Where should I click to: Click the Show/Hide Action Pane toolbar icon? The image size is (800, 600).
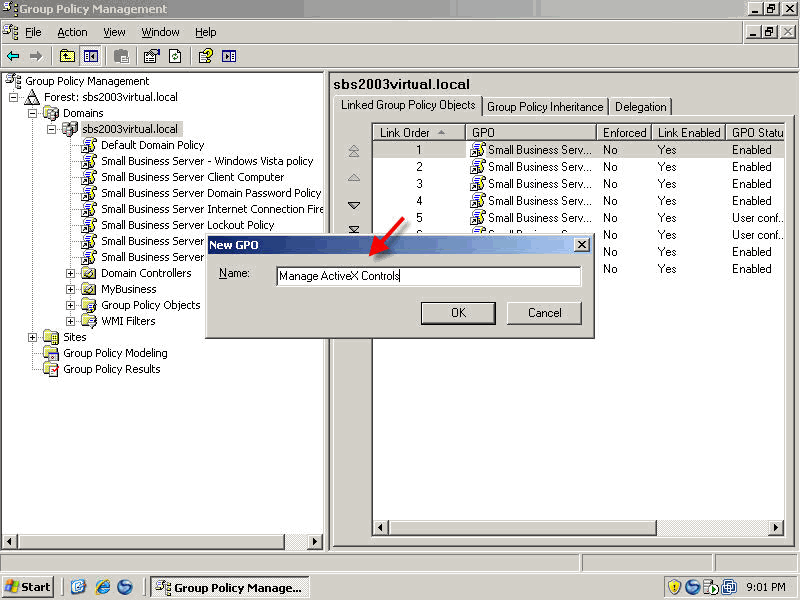click(x=229, y=56)
